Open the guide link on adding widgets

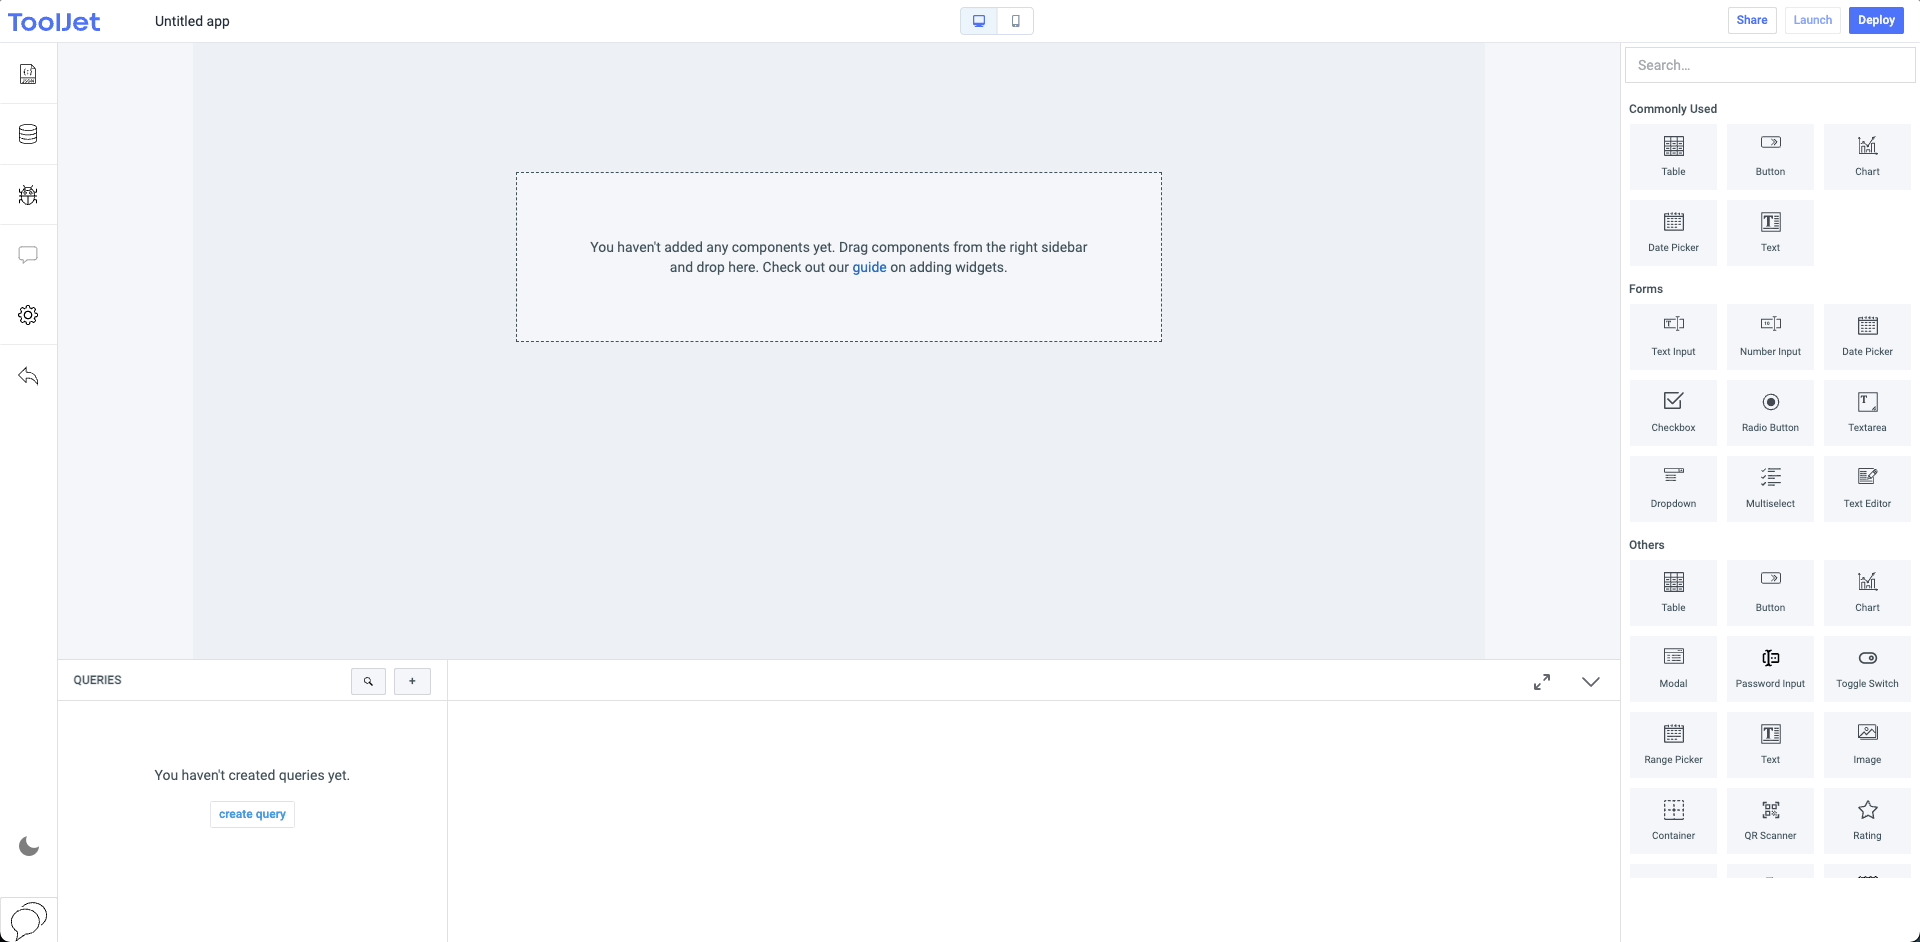click(869, 267)
